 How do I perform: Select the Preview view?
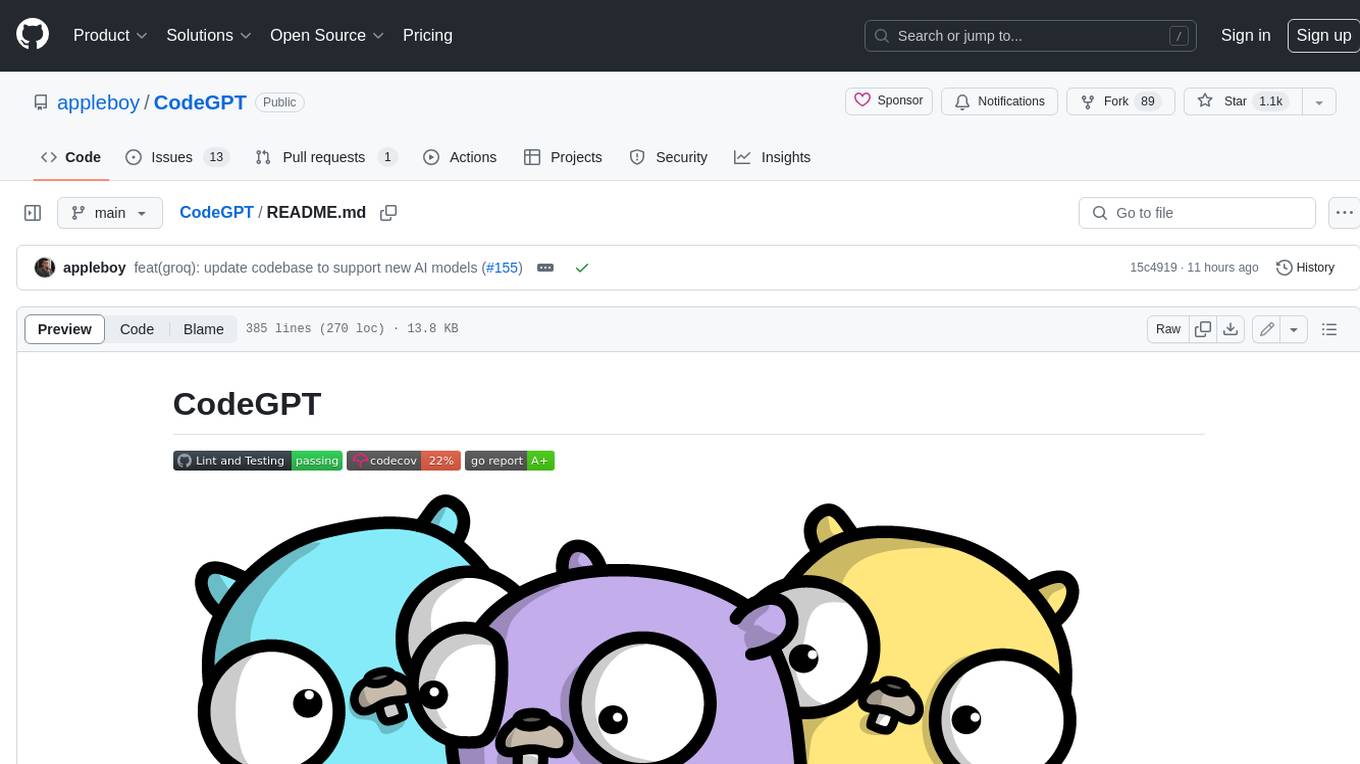65,329
